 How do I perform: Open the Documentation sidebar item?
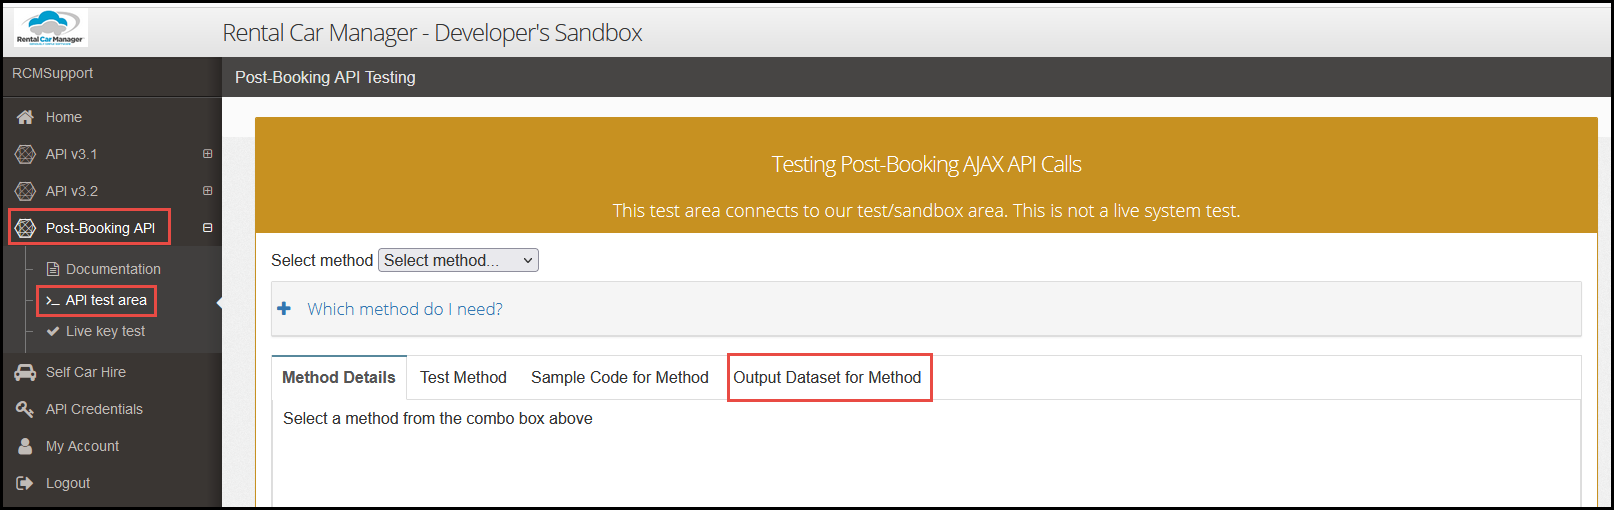pyautogui.click(x=112, y=269)
